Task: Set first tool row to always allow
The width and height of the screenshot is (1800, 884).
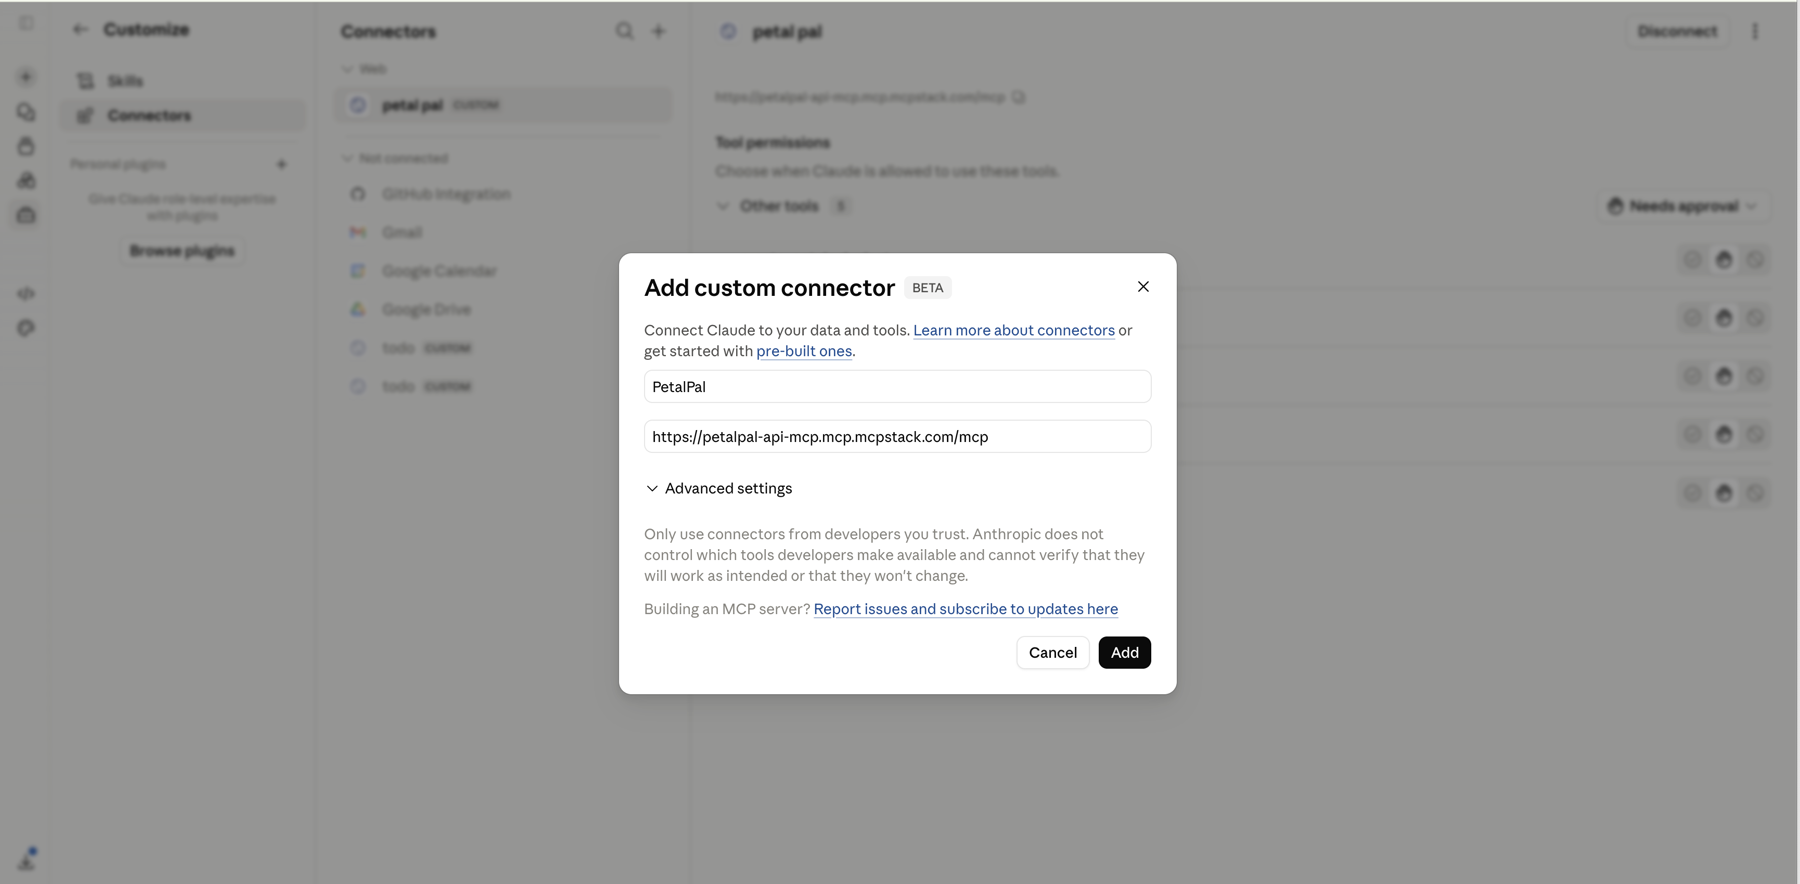Action: (x=1692, y=260)
